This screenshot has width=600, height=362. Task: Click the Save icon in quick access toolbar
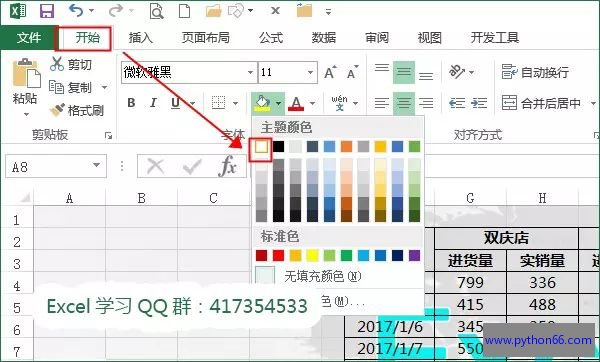(x=47, y=11)
